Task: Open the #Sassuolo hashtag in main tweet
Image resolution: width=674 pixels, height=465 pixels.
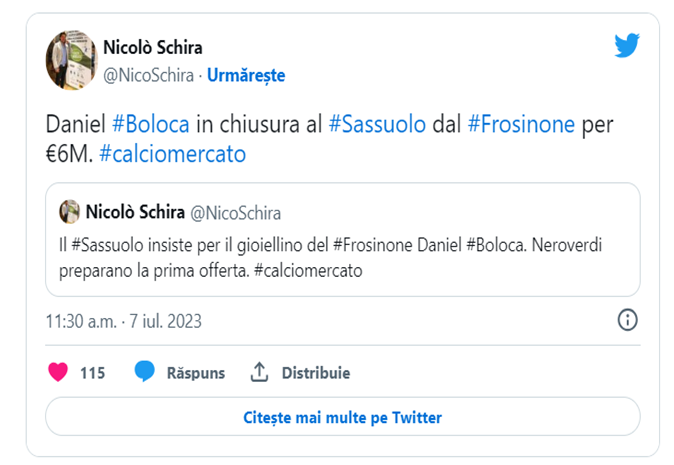Action: 376,126
